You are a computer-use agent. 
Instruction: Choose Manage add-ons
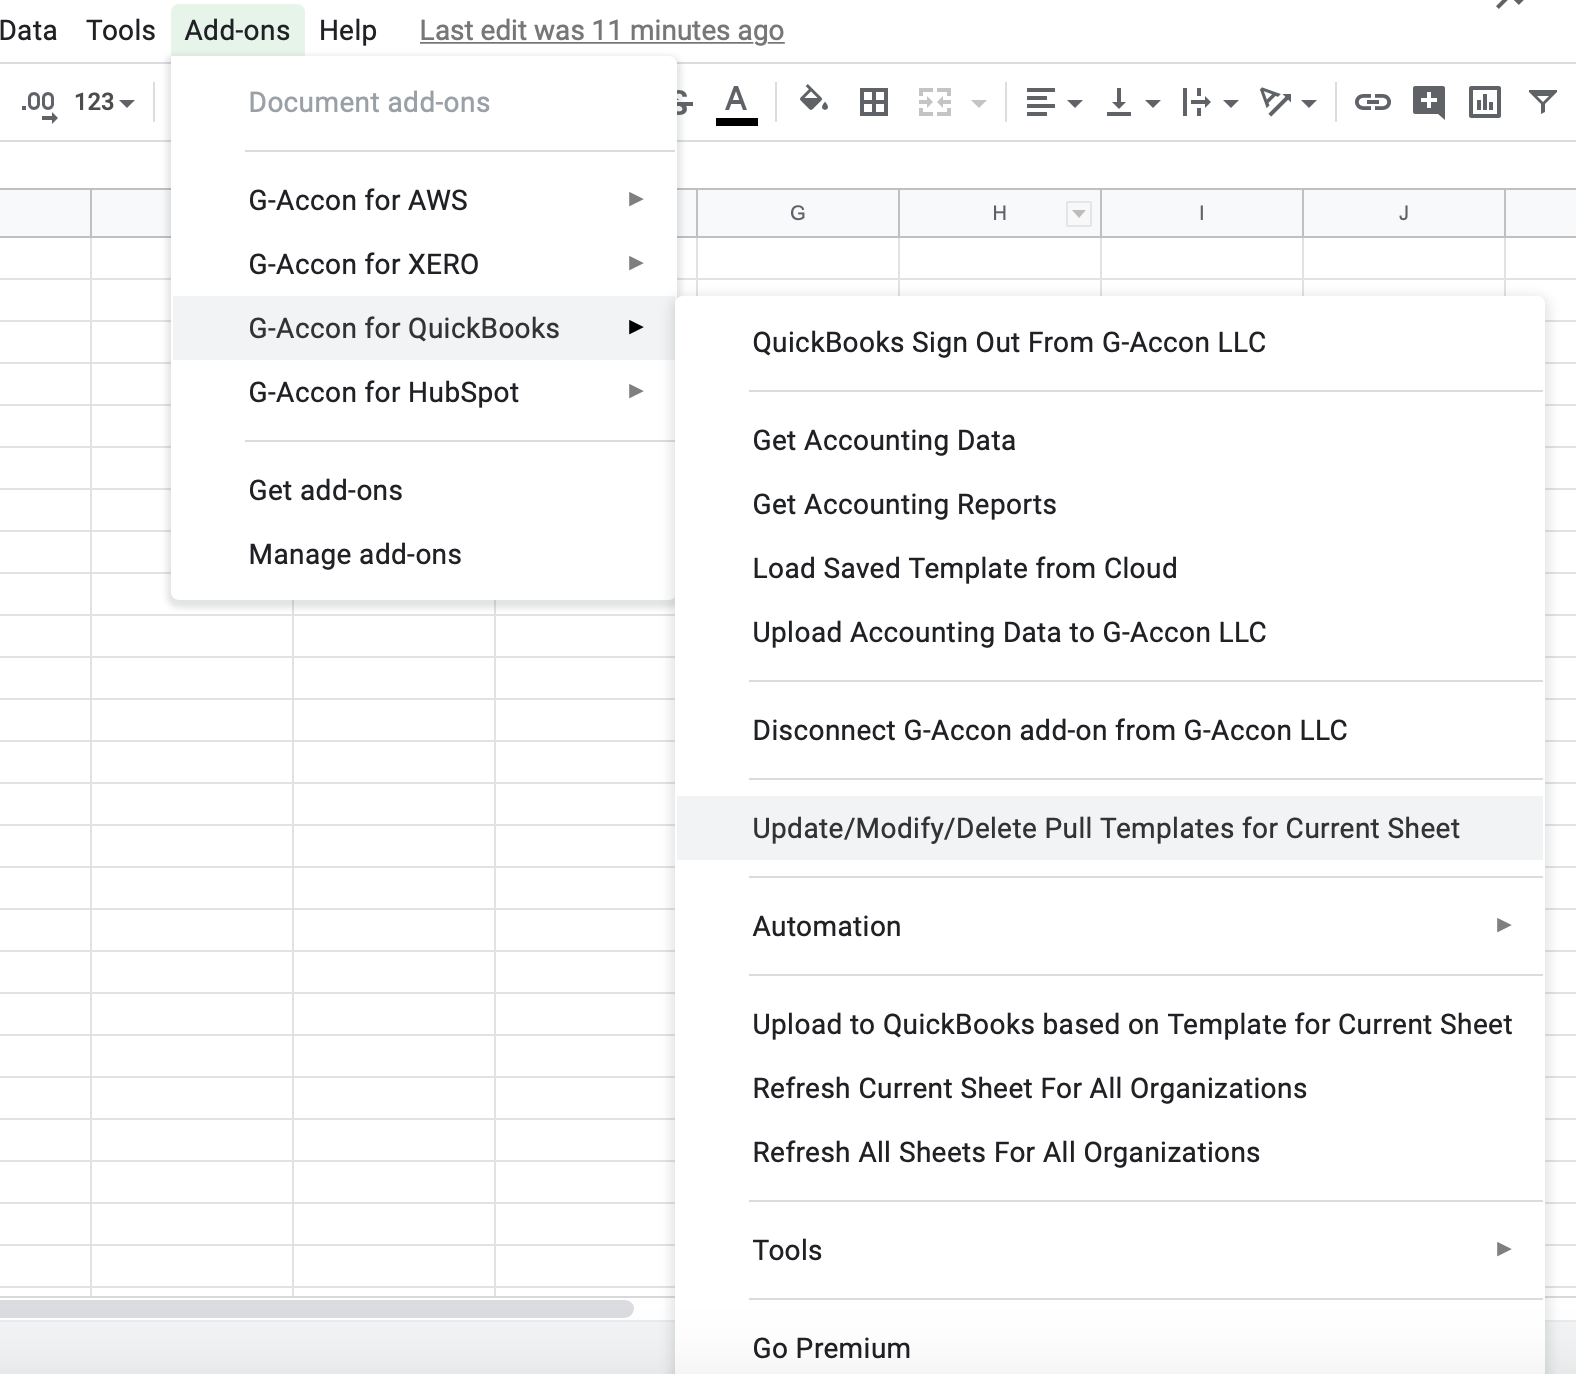(424, 554)
